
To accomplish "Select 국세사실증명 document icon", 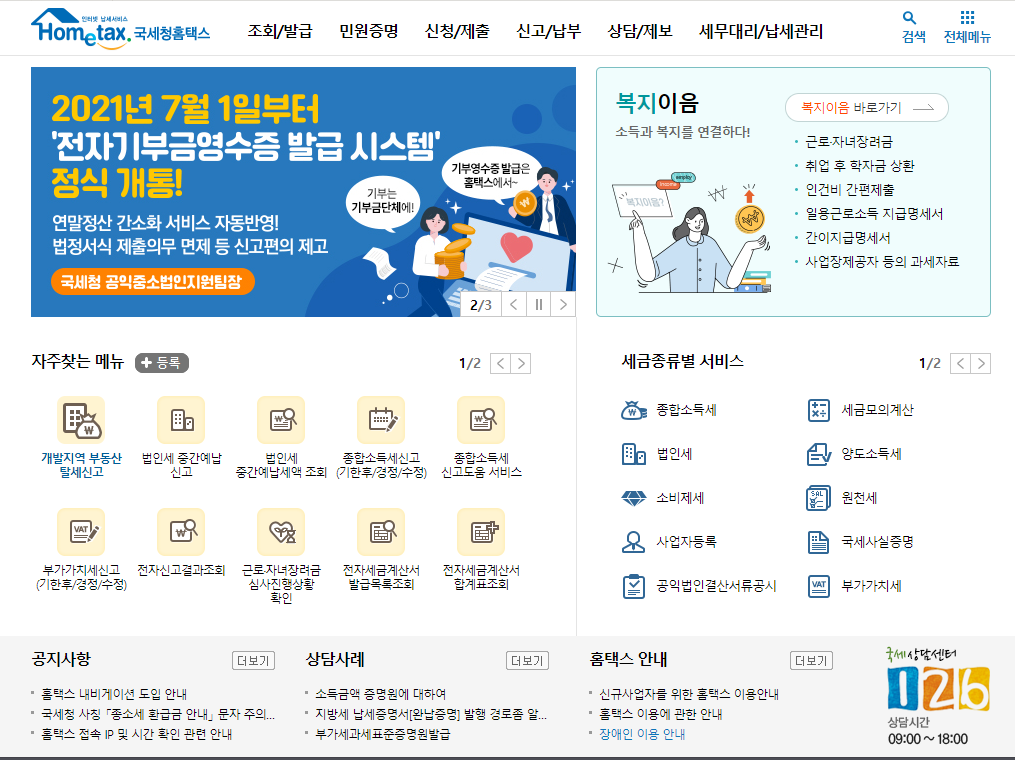I will pyautogui.click(x=819, y=542).
